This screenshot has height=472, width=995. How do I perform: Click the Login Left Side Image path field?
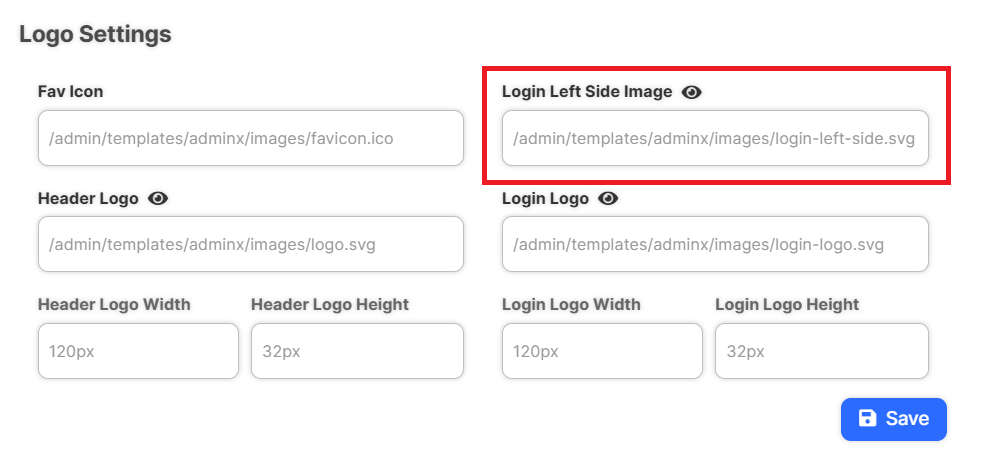715,138
